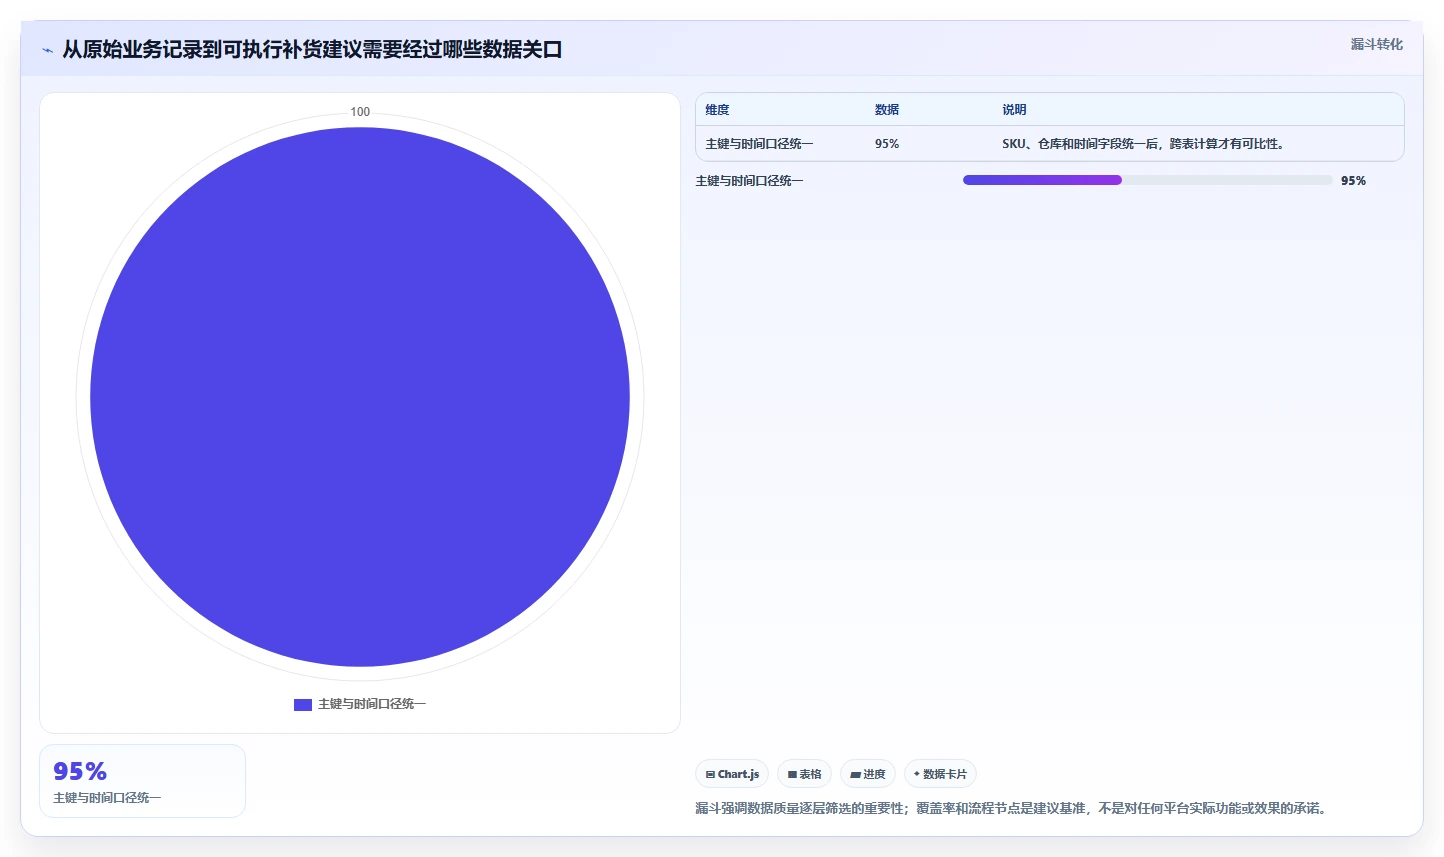Viewport: 1444px width, 857px height.
Task: Click the page title 从原始业务记录到可执行补货建议
Action: pyautogui.click(x=312, y=49)
